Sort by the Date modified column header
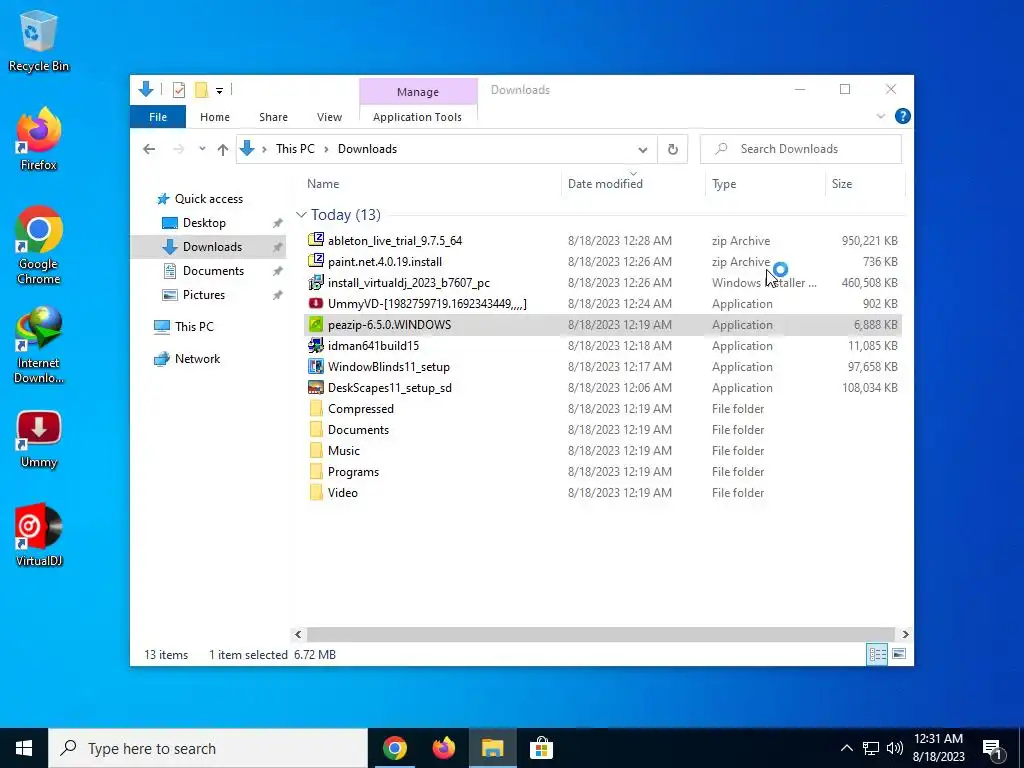 (632, 184)
